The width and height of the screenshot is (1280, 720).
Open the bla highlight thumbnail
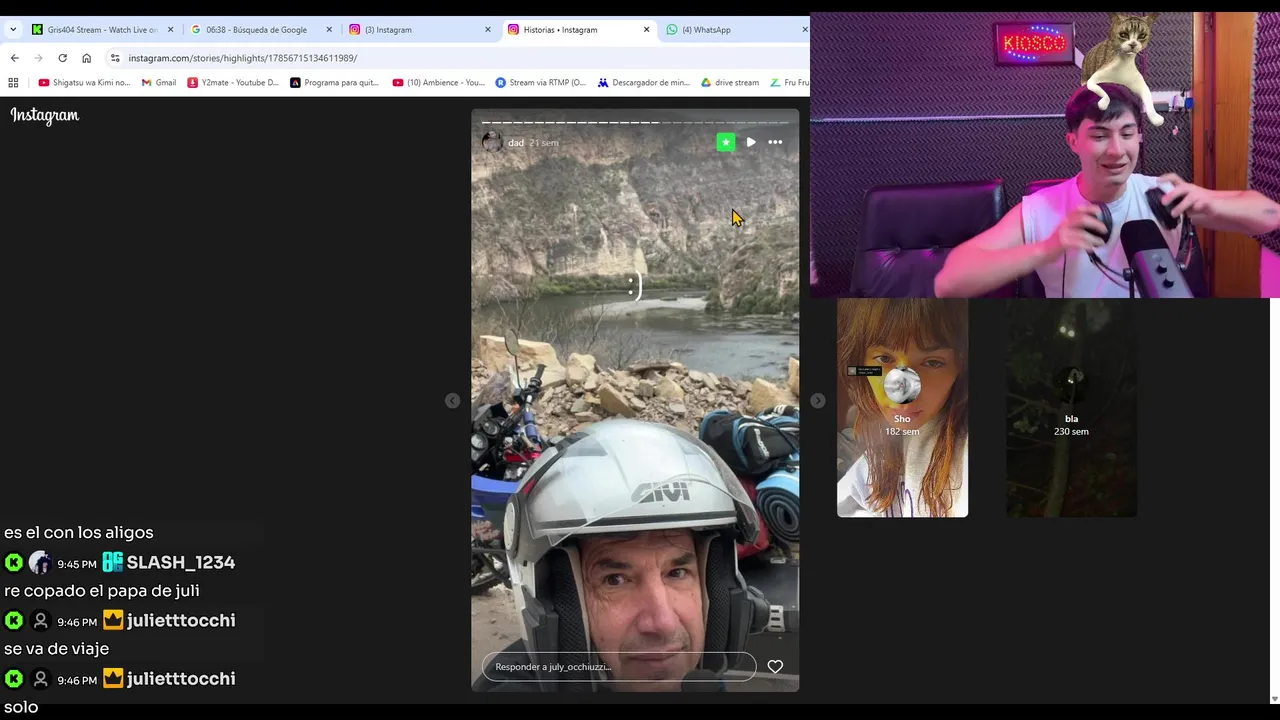pyautogui.click(x=1071, y=408)
